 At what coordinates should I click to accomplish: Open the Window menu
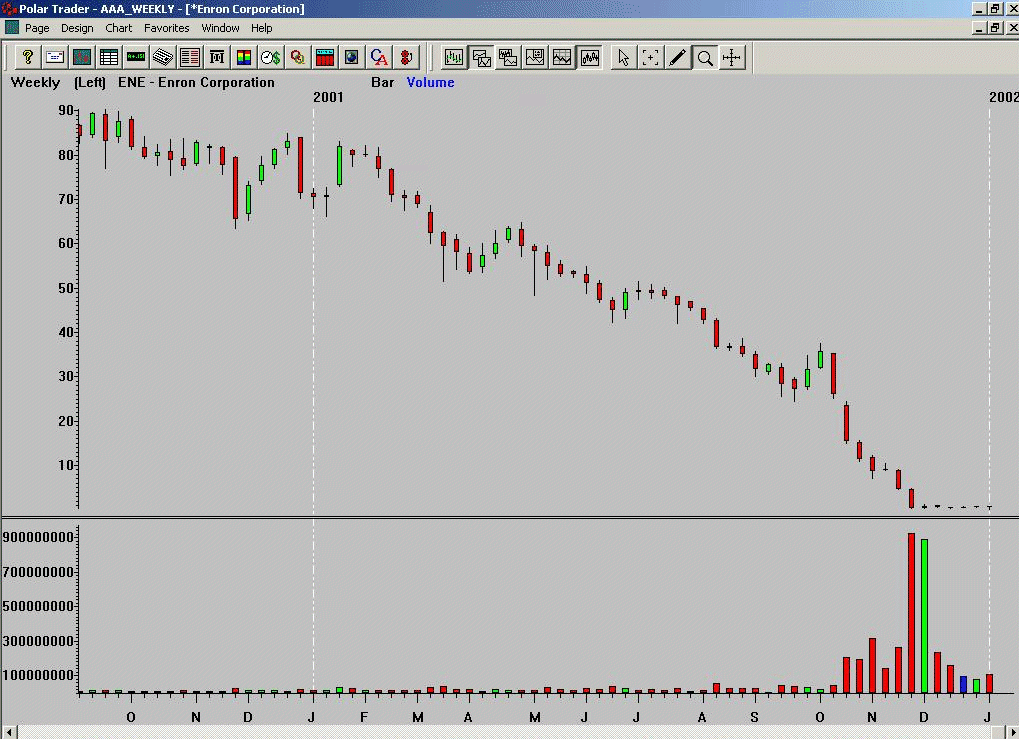click(x=220, y=28)
